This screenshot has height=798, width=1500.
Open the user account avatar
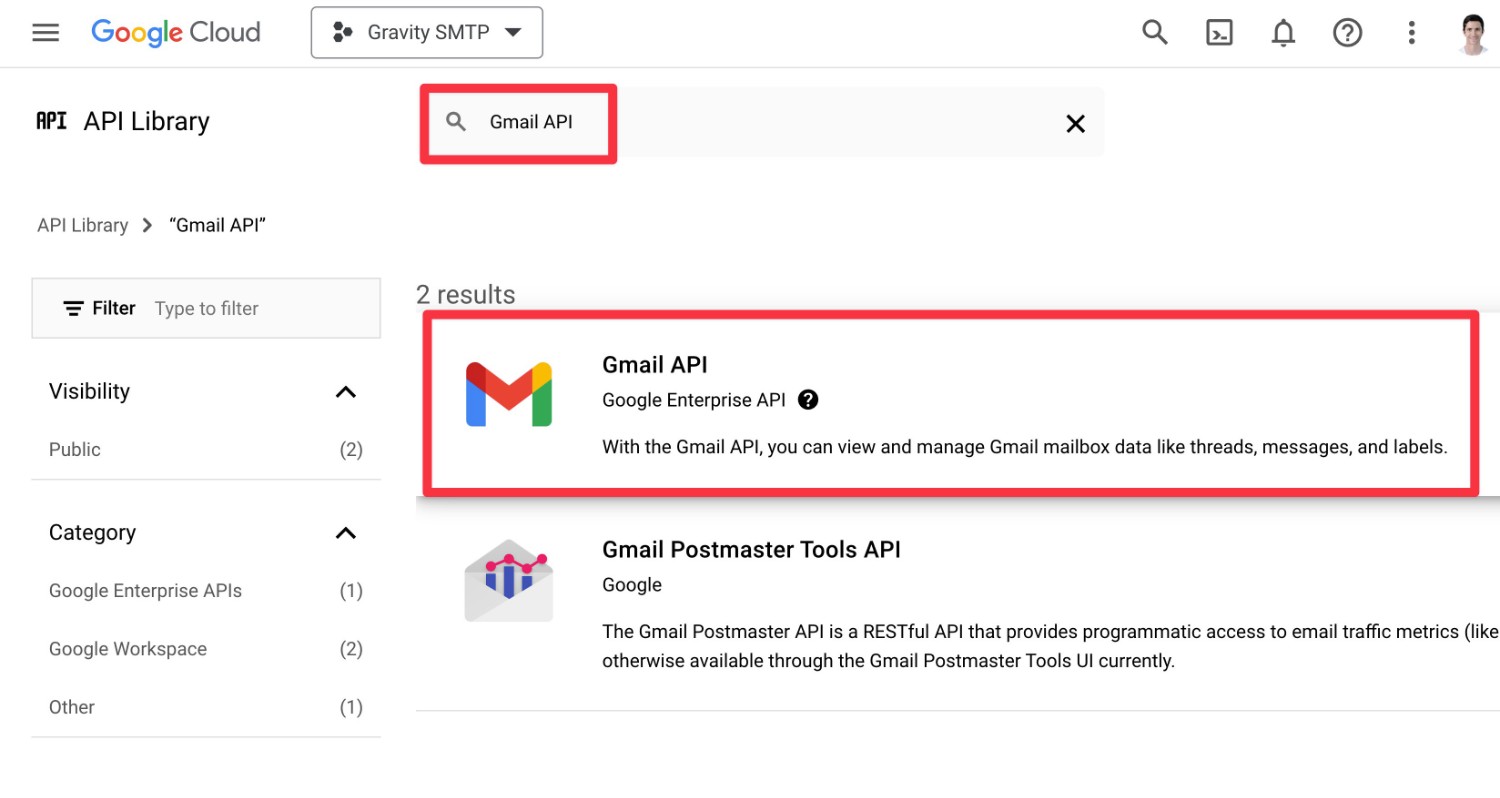click(1474, 33)
